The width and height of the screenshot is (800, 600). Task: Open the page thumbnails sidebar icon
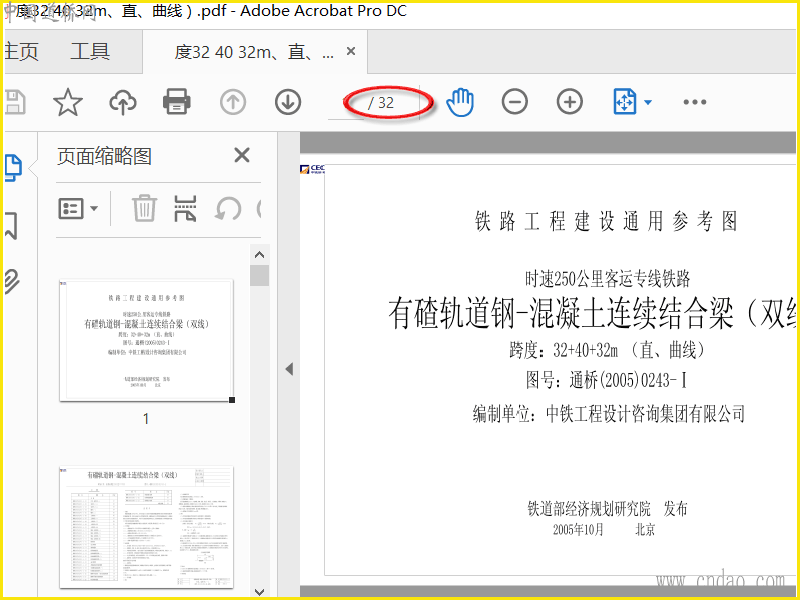(13, 167)
